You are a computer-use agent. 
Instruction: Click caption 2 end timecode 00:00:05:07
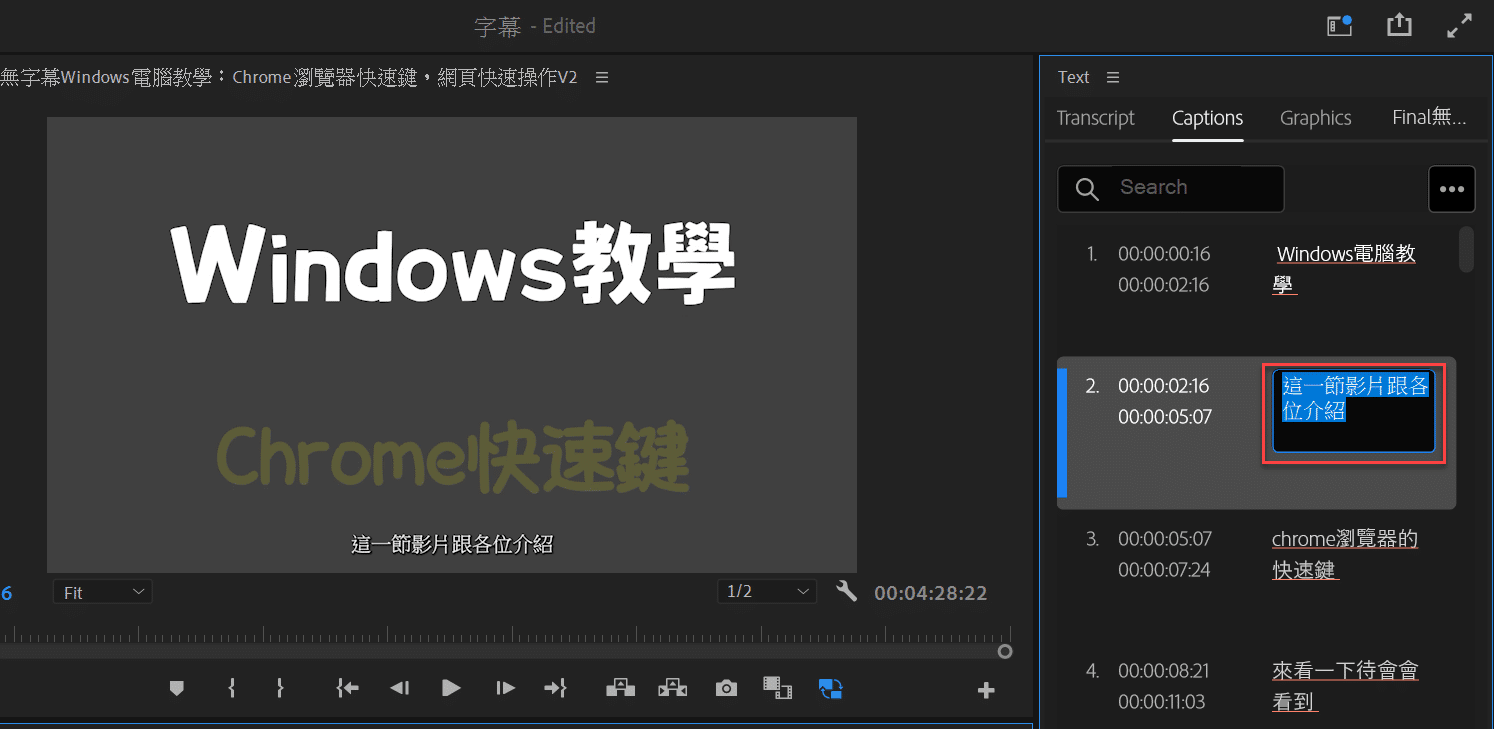coord(1164,416)
